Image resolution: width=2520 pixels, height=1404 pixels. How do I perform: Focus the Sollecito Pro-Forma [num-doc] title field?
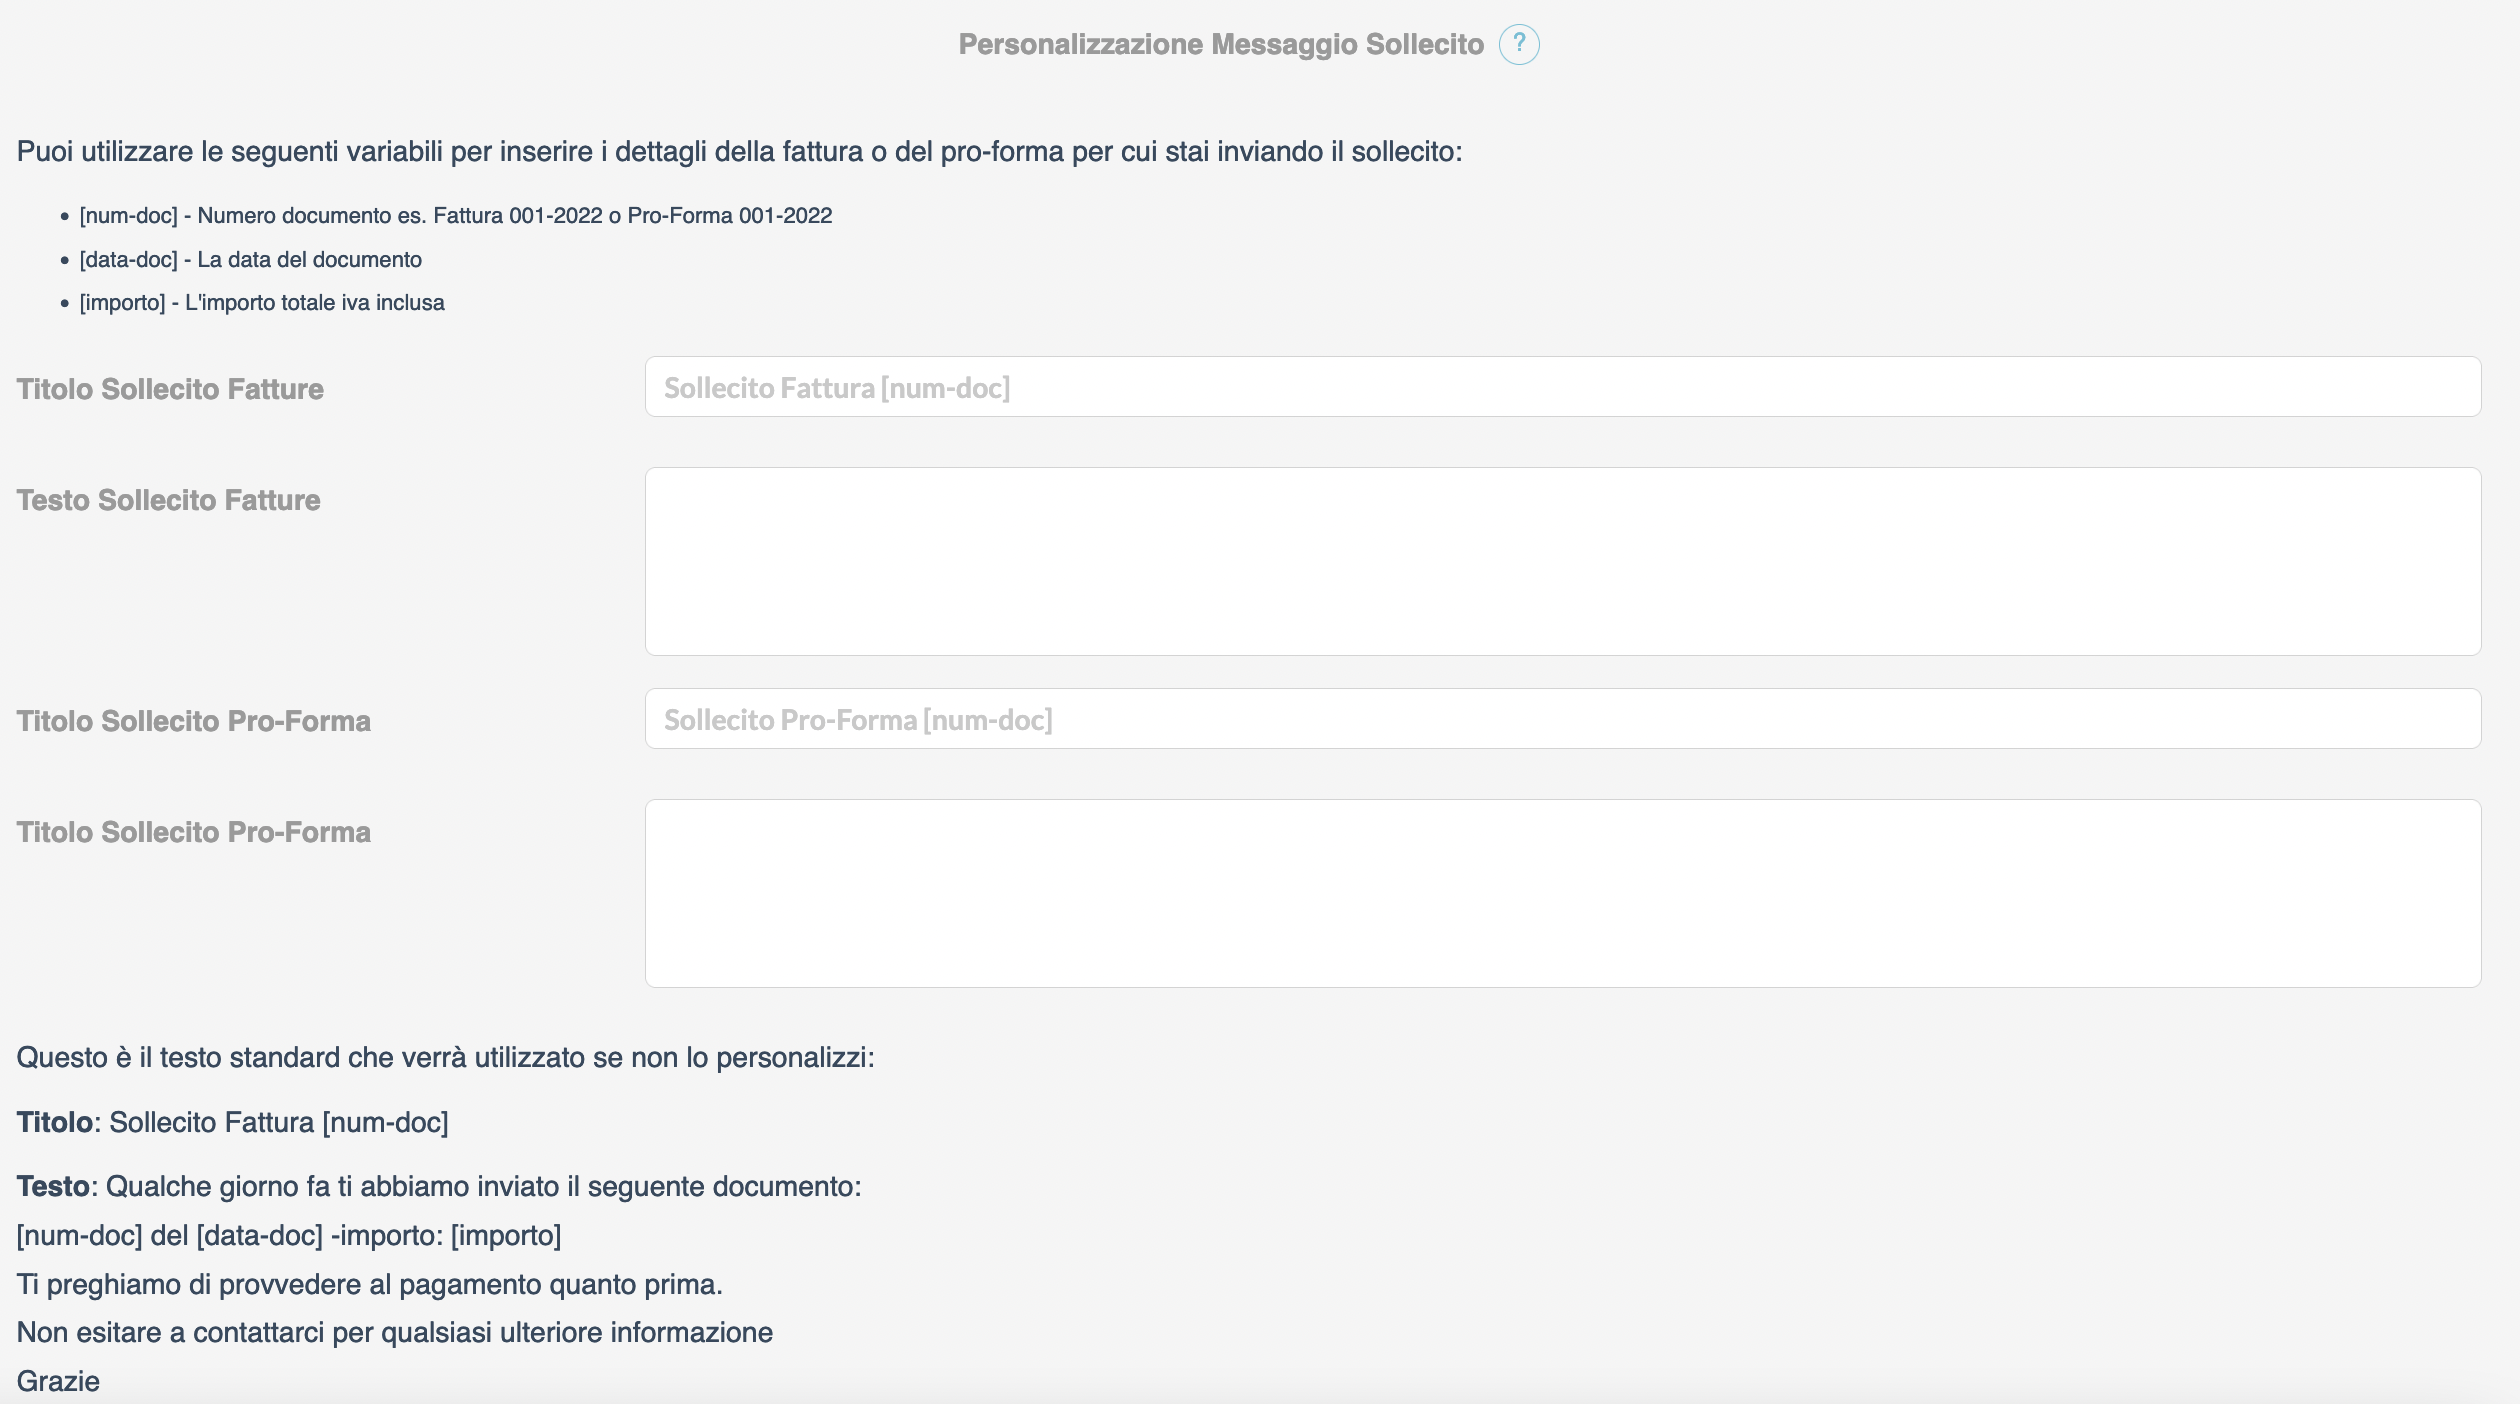pos(1563,719)
